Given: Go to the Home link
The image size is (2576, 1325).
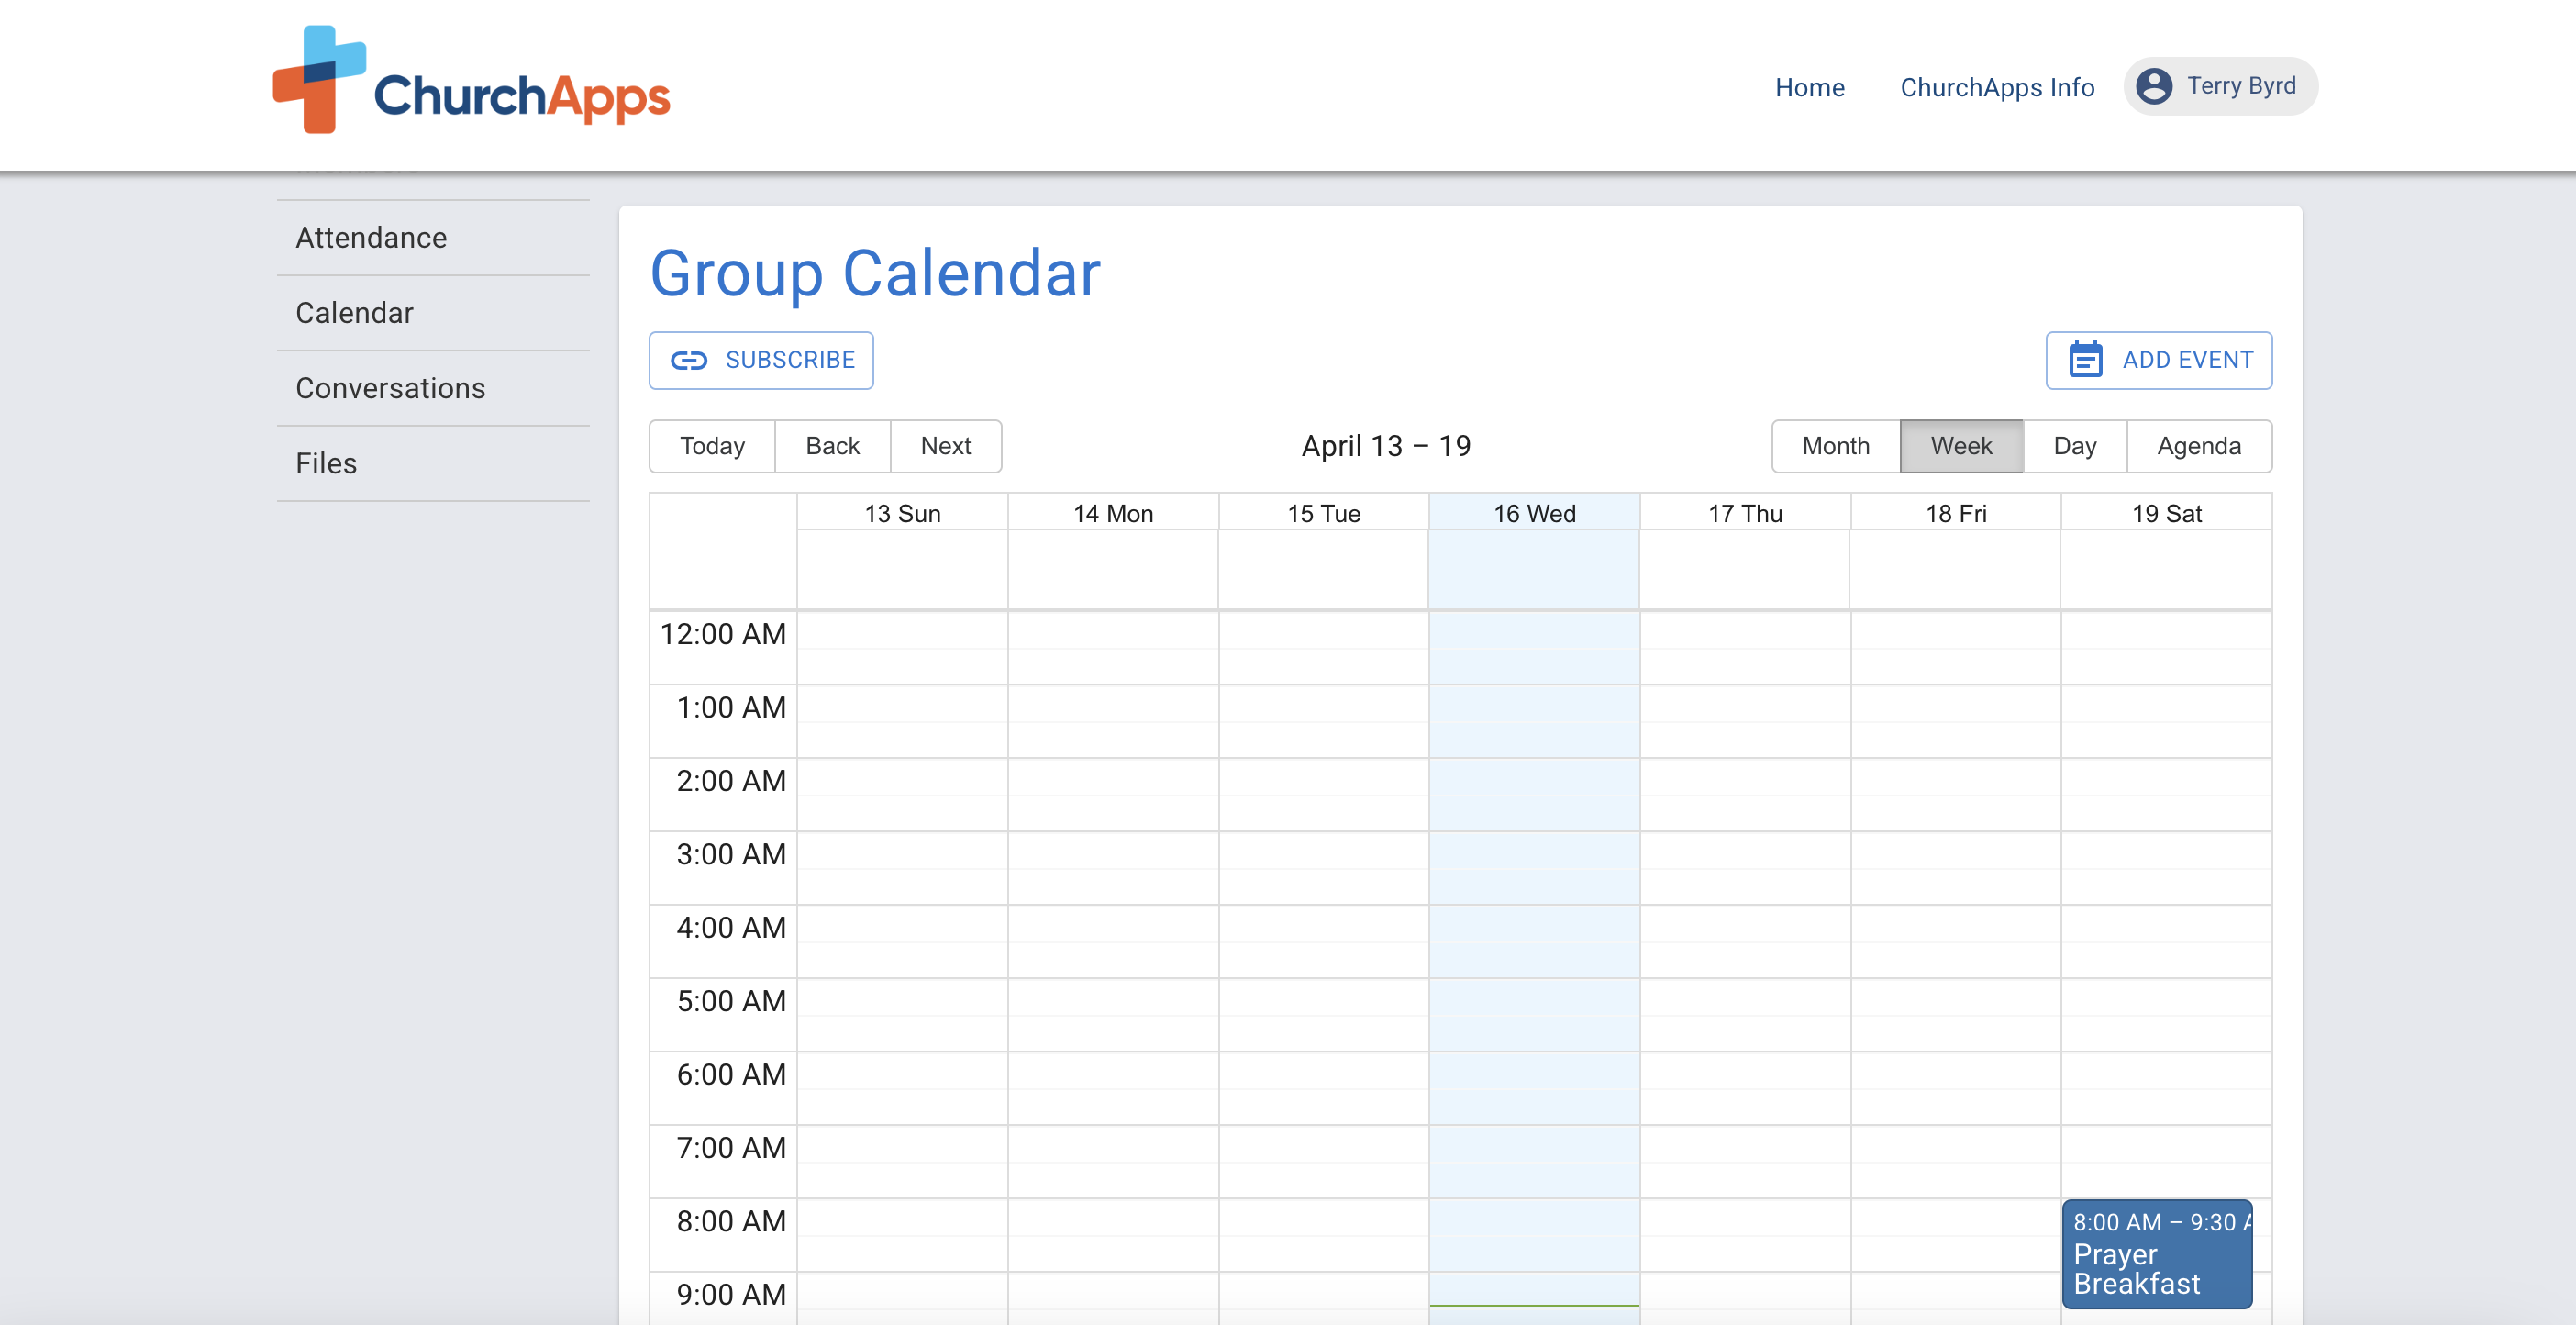Looking at the screenshot, I should pos(1809,87).
